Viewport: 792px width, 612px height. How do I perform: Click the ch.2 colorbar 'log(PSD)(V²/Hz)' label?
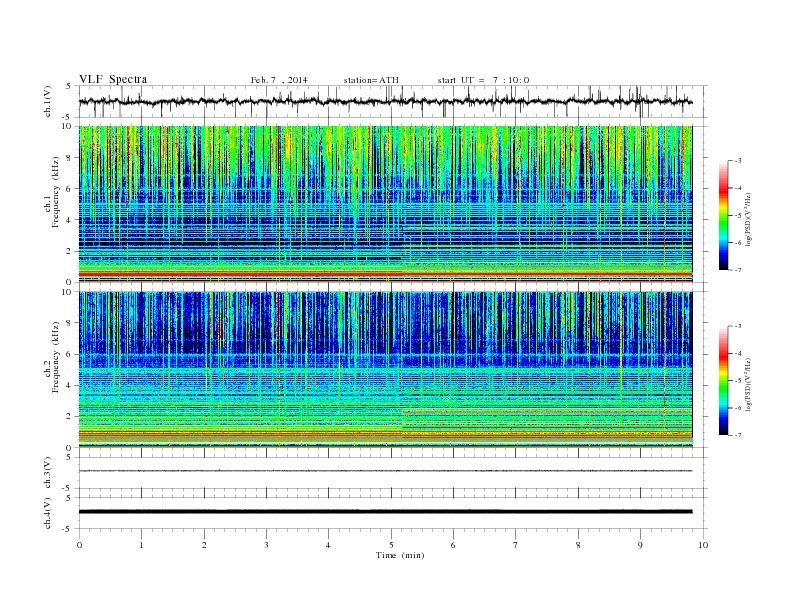pos(748,384)
